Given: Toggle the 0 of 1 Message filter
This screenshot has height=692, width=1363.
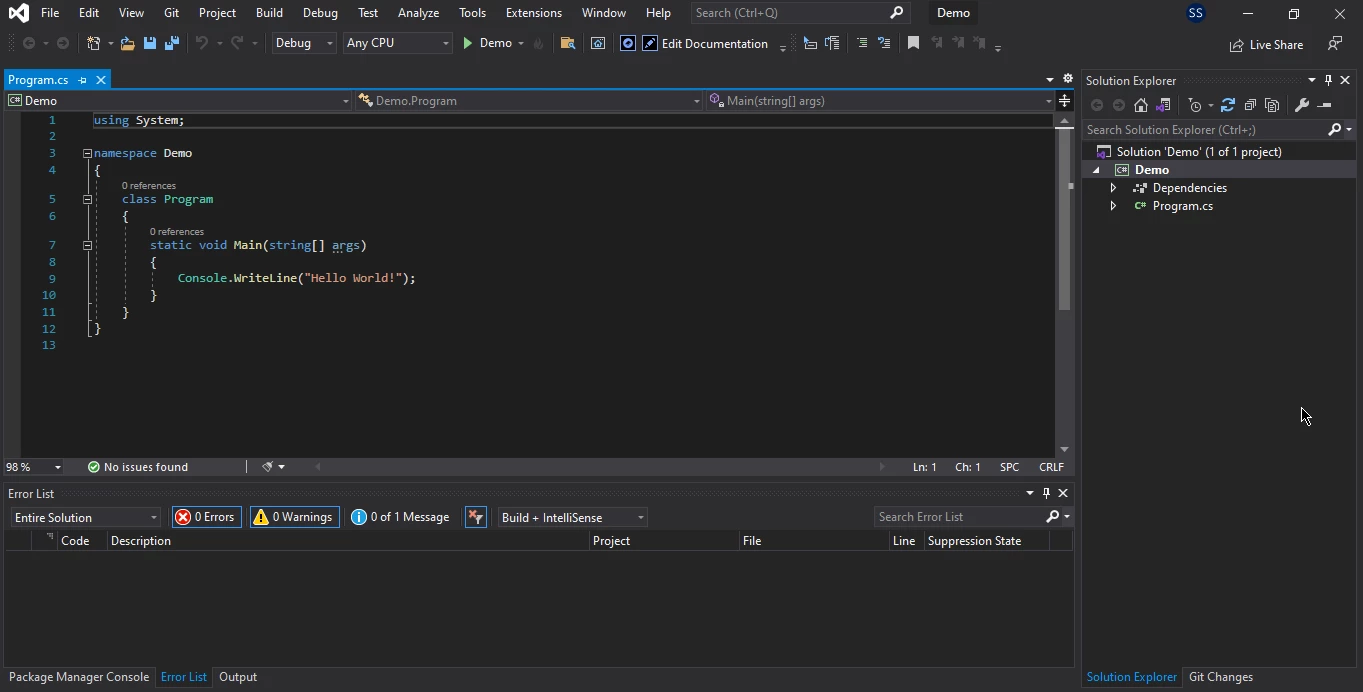Looking at the screenshot, I should pos(401,517).
